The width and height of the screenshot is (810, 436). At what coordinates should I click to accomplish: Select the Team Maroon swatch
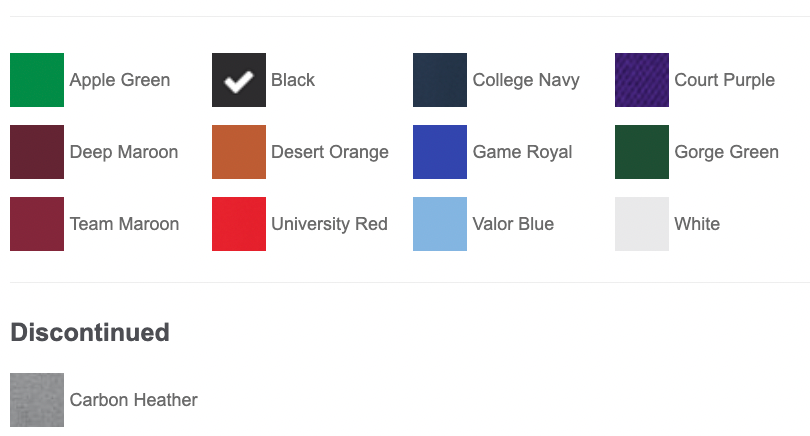37,224
